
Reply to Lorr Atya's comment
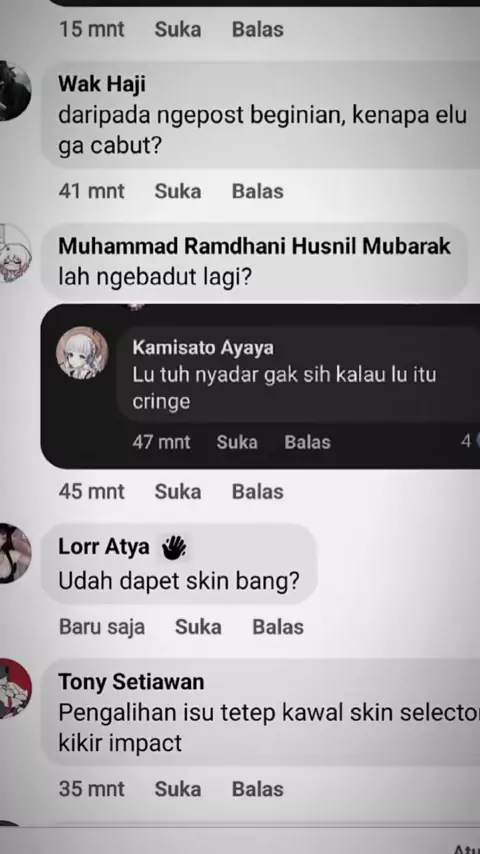click(278, 627)
